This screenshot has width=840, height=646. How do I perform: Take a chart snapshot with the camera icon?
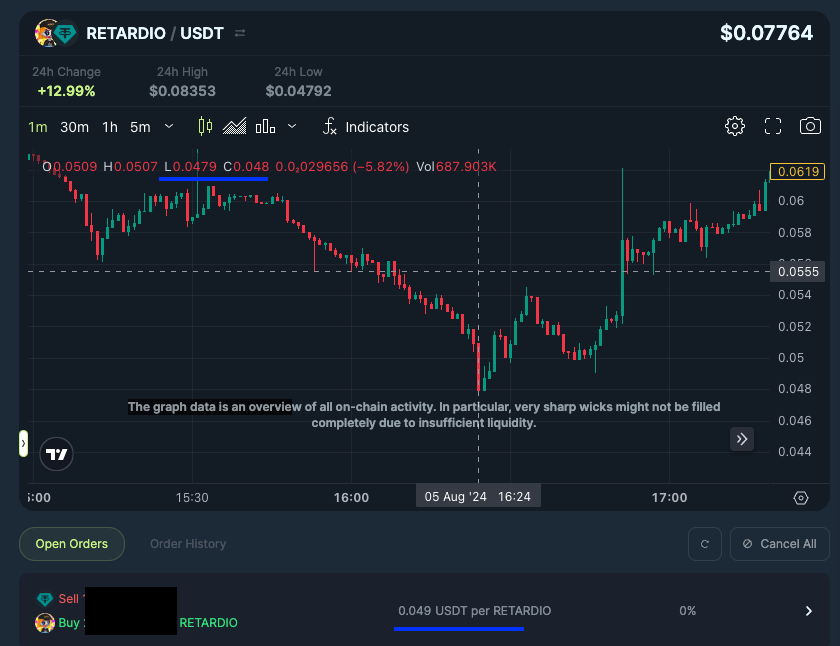click(x=811, y=126)
